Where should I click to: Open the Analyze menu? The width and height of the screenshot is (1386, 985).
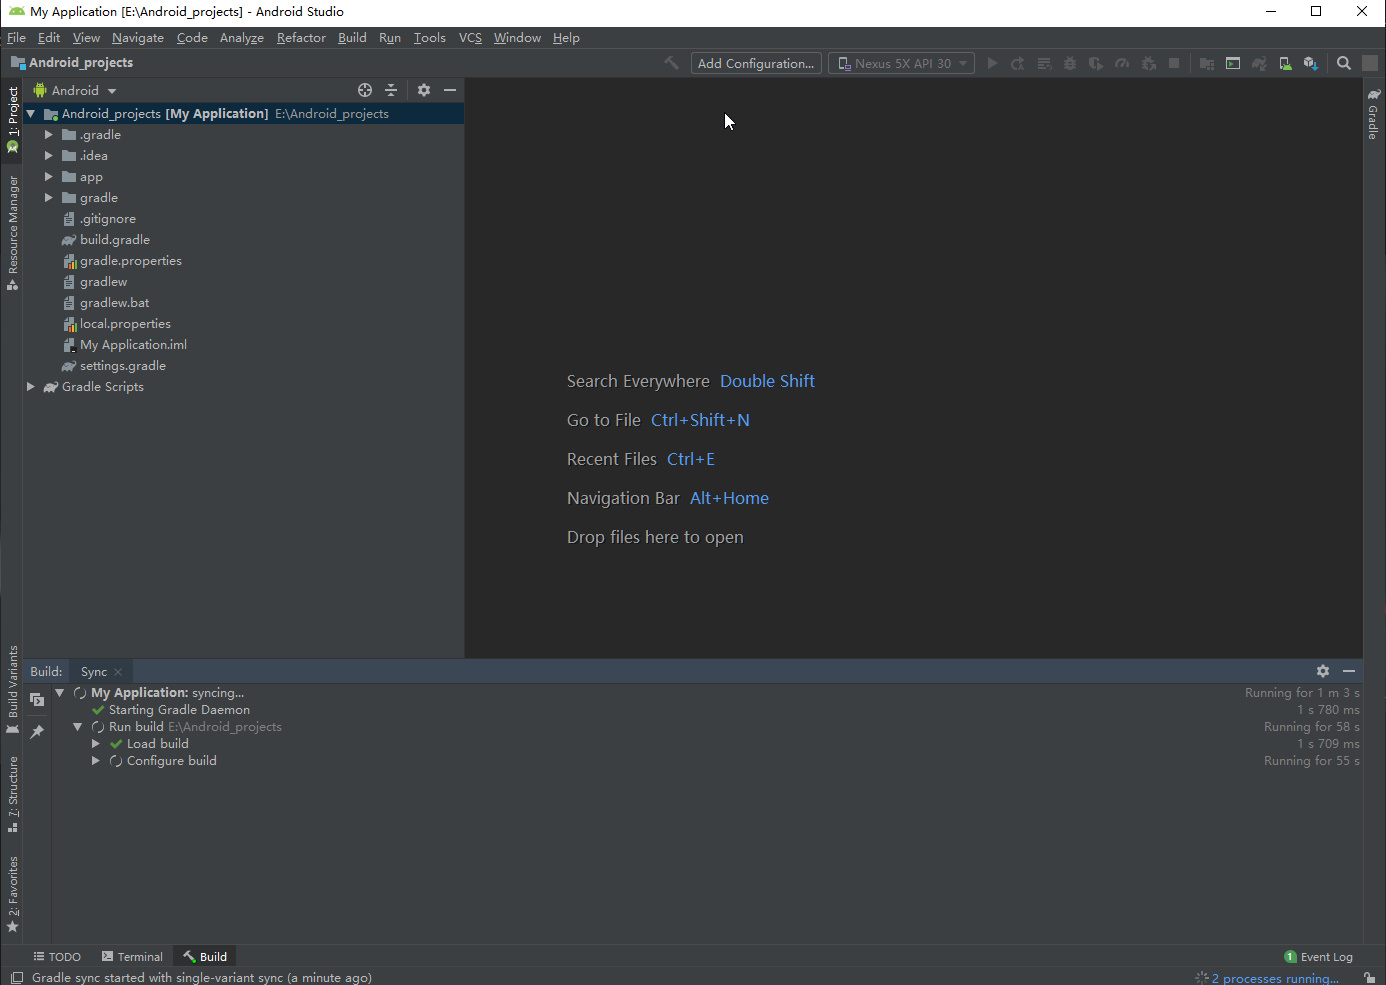pyautogui.click(x=242, y=38)
